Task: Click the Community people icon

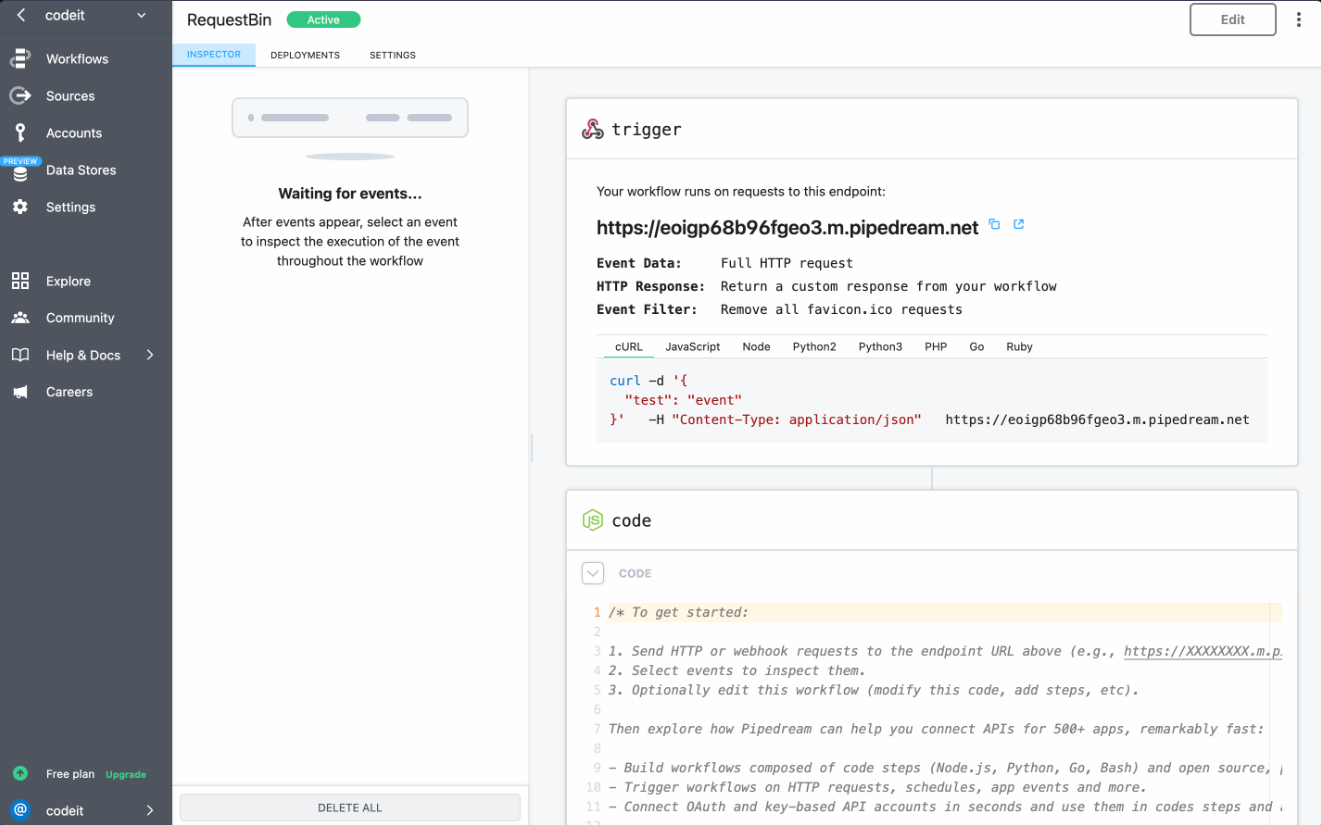Action: coord(20,318)
